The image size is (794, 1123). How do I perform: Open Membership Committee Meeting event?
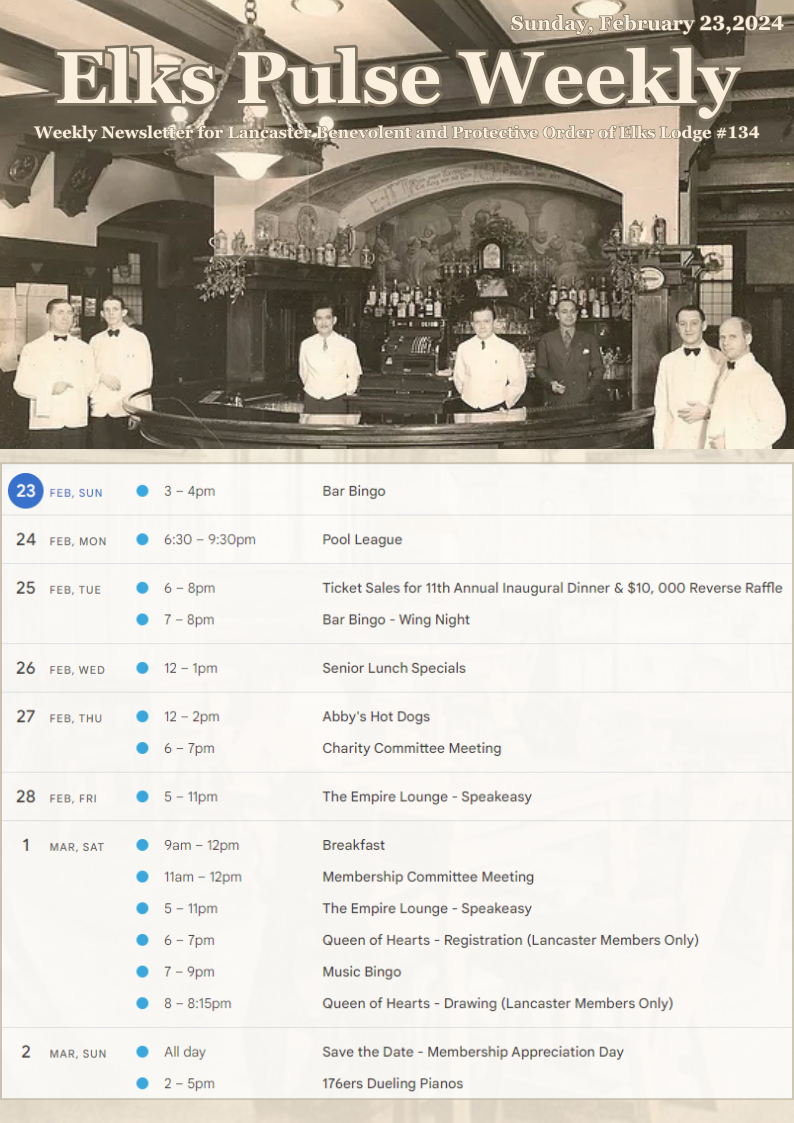click(x=428, y=877)
